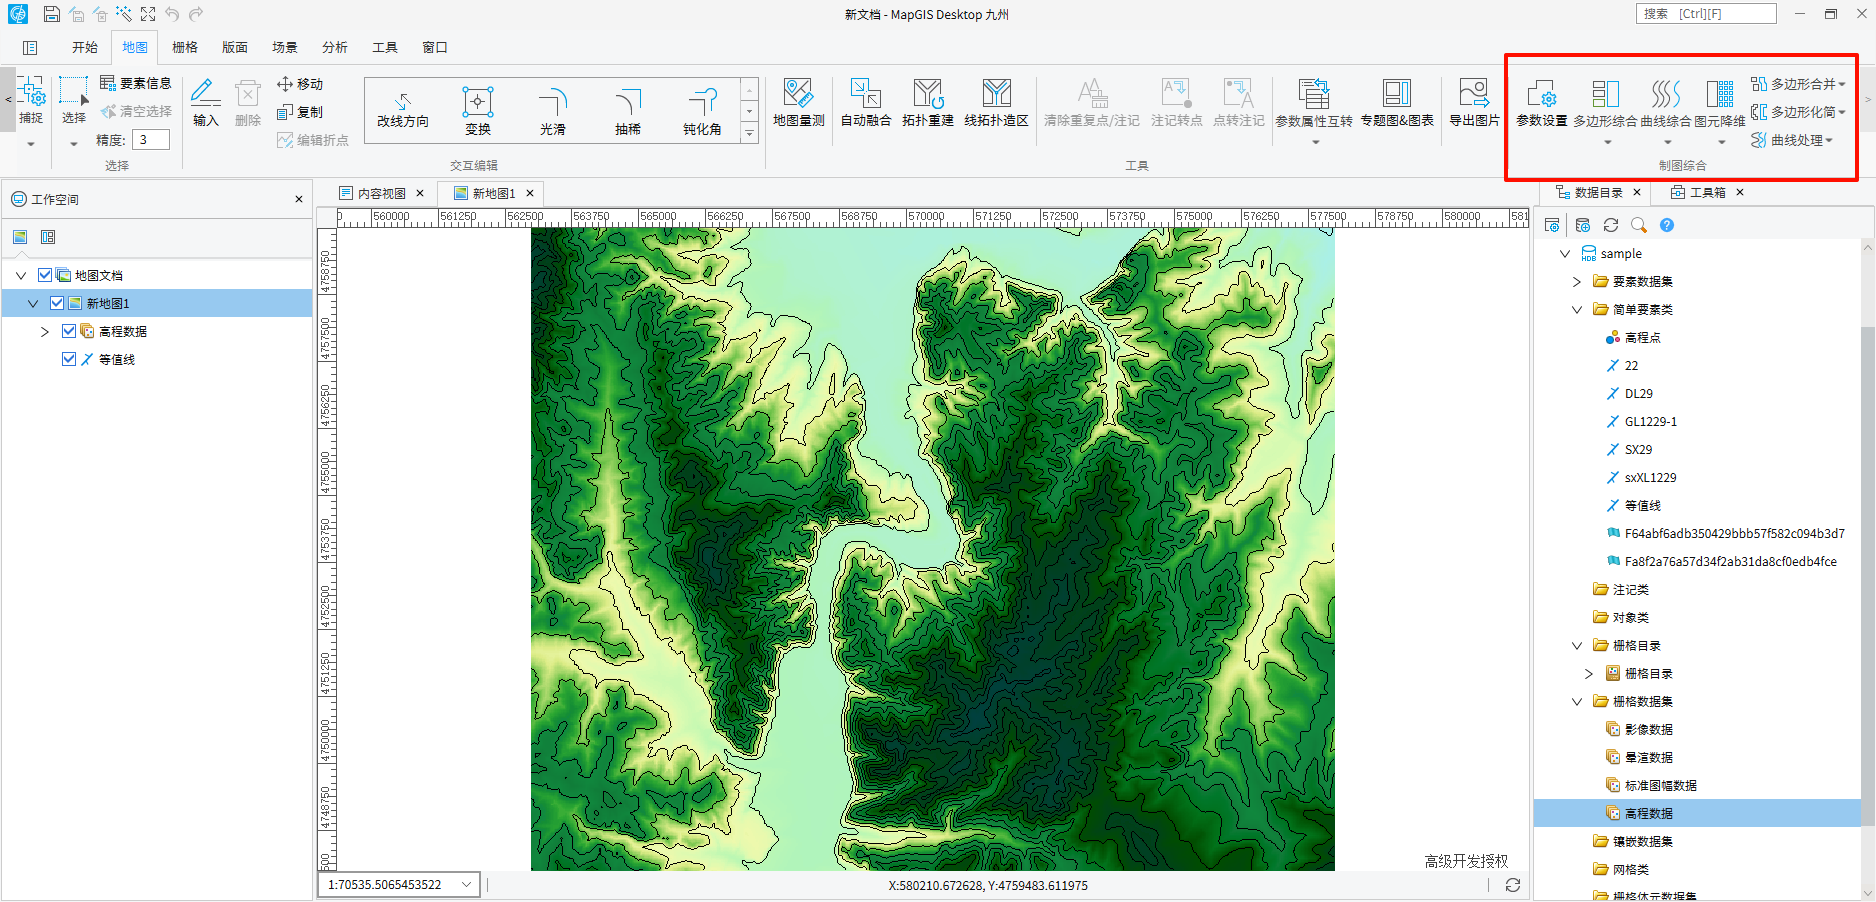This screenshot has width=1876, height=902.
Task: Click the 曲线处理 button
Action: pyautogui.click(x=1797, y=140)
